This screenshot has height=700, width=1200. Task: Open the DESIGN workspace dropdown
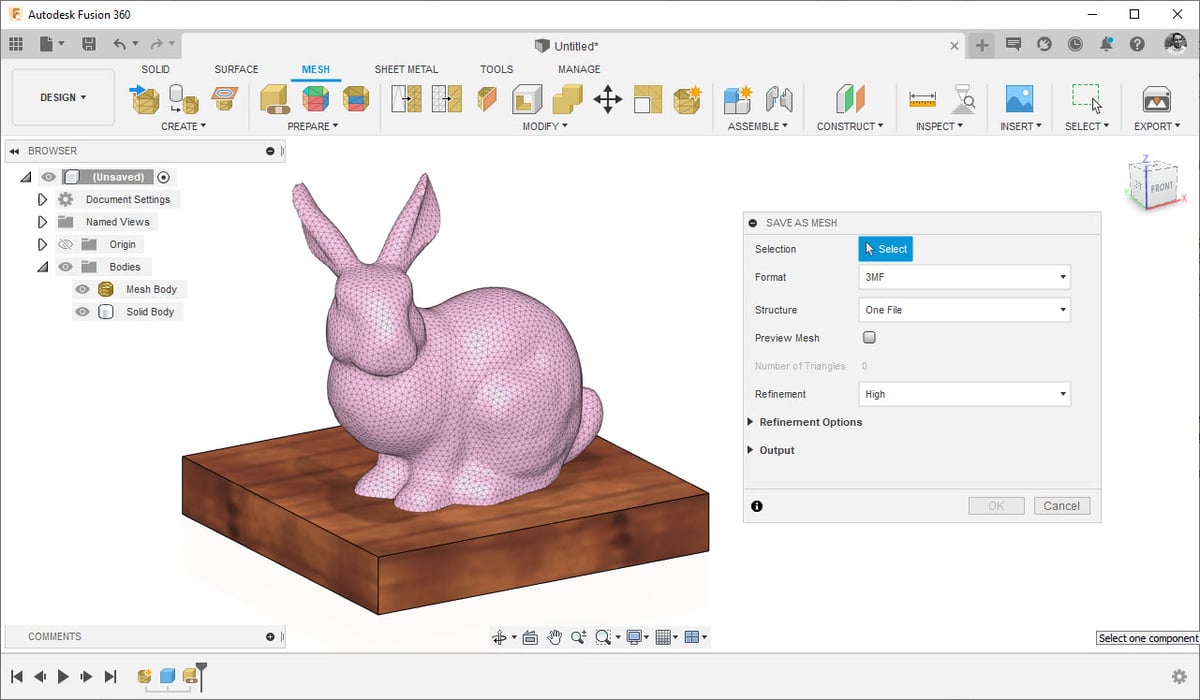click(x=63, y=97)
